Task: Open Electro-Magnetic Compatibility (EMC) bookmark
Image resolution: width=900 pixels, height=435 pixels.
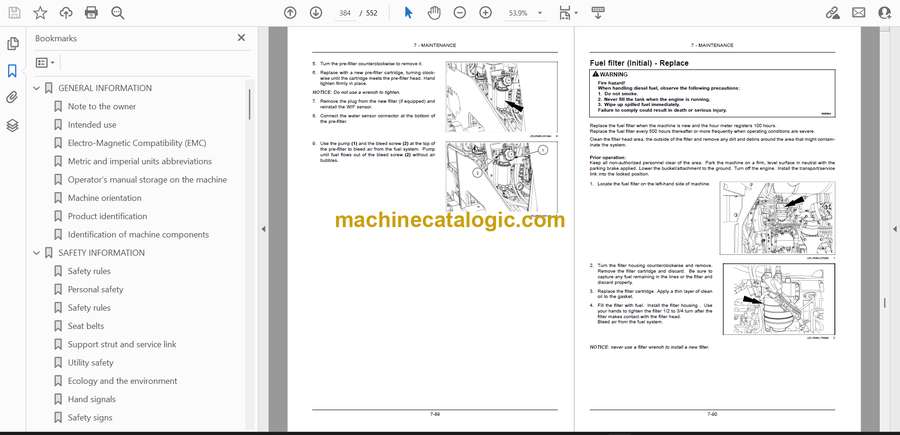Action: point(137,143)
